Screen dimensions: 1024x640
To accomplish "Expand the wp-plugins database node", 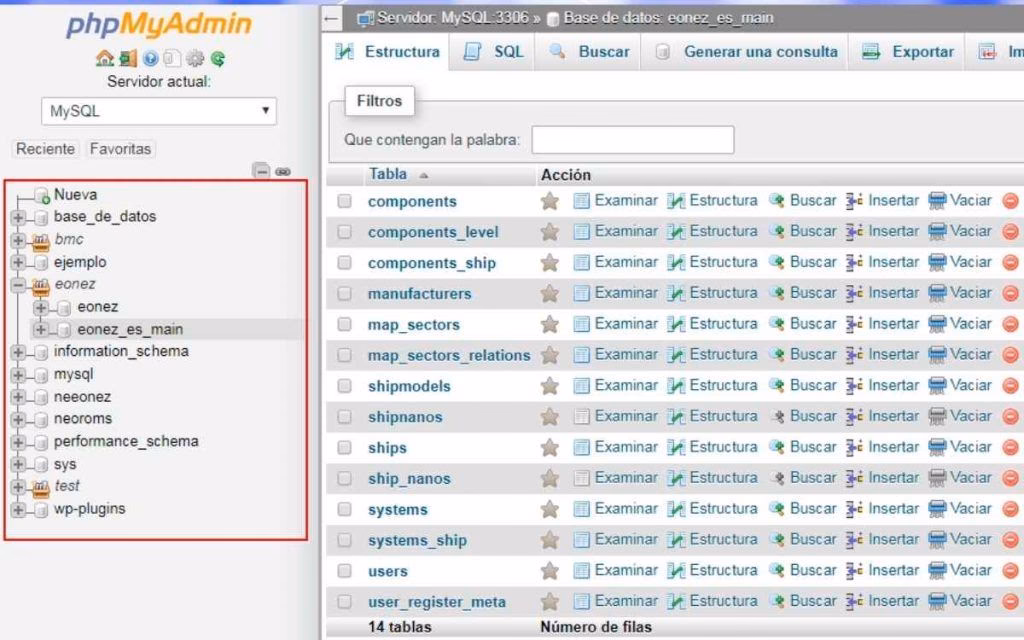I will point(18,510).
